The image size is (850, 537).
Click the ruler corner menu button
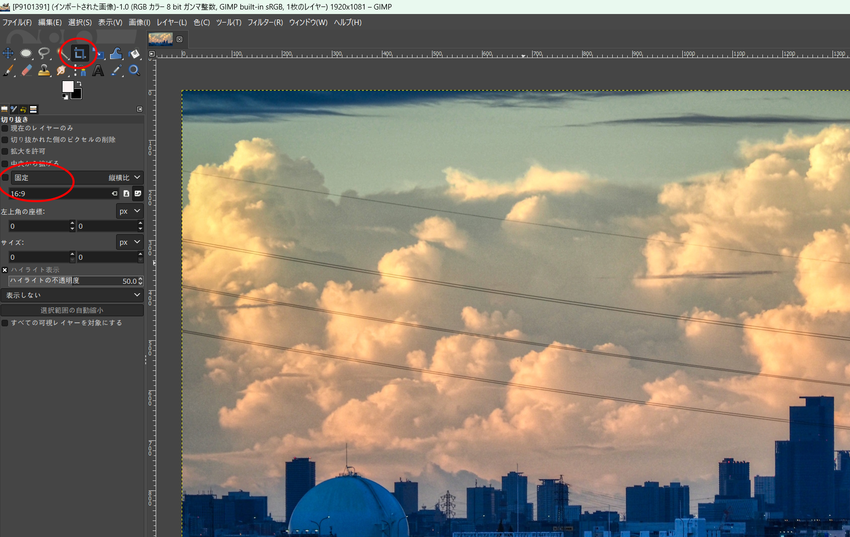(152, 54)
